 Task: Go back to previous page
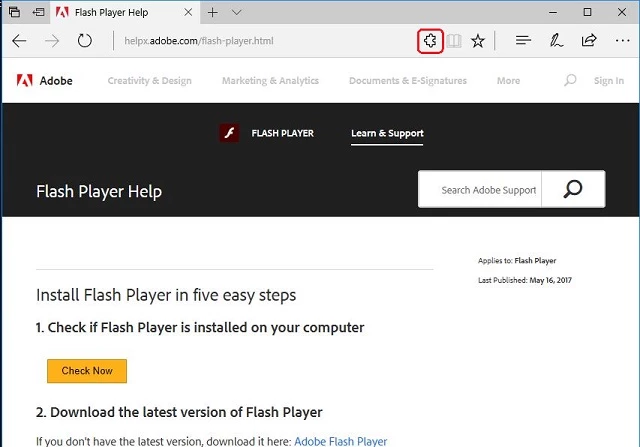pyautogui.click(x=19, y=41)
